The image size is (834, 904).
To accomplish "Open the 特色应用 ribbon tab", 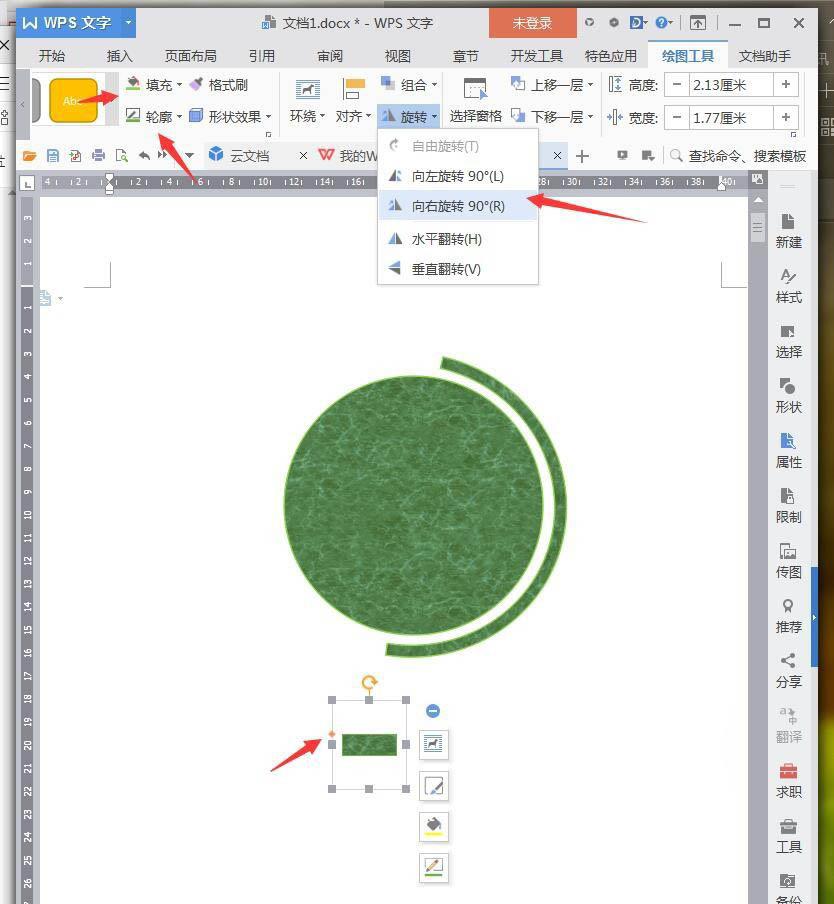I will click(x=610, y=56).
